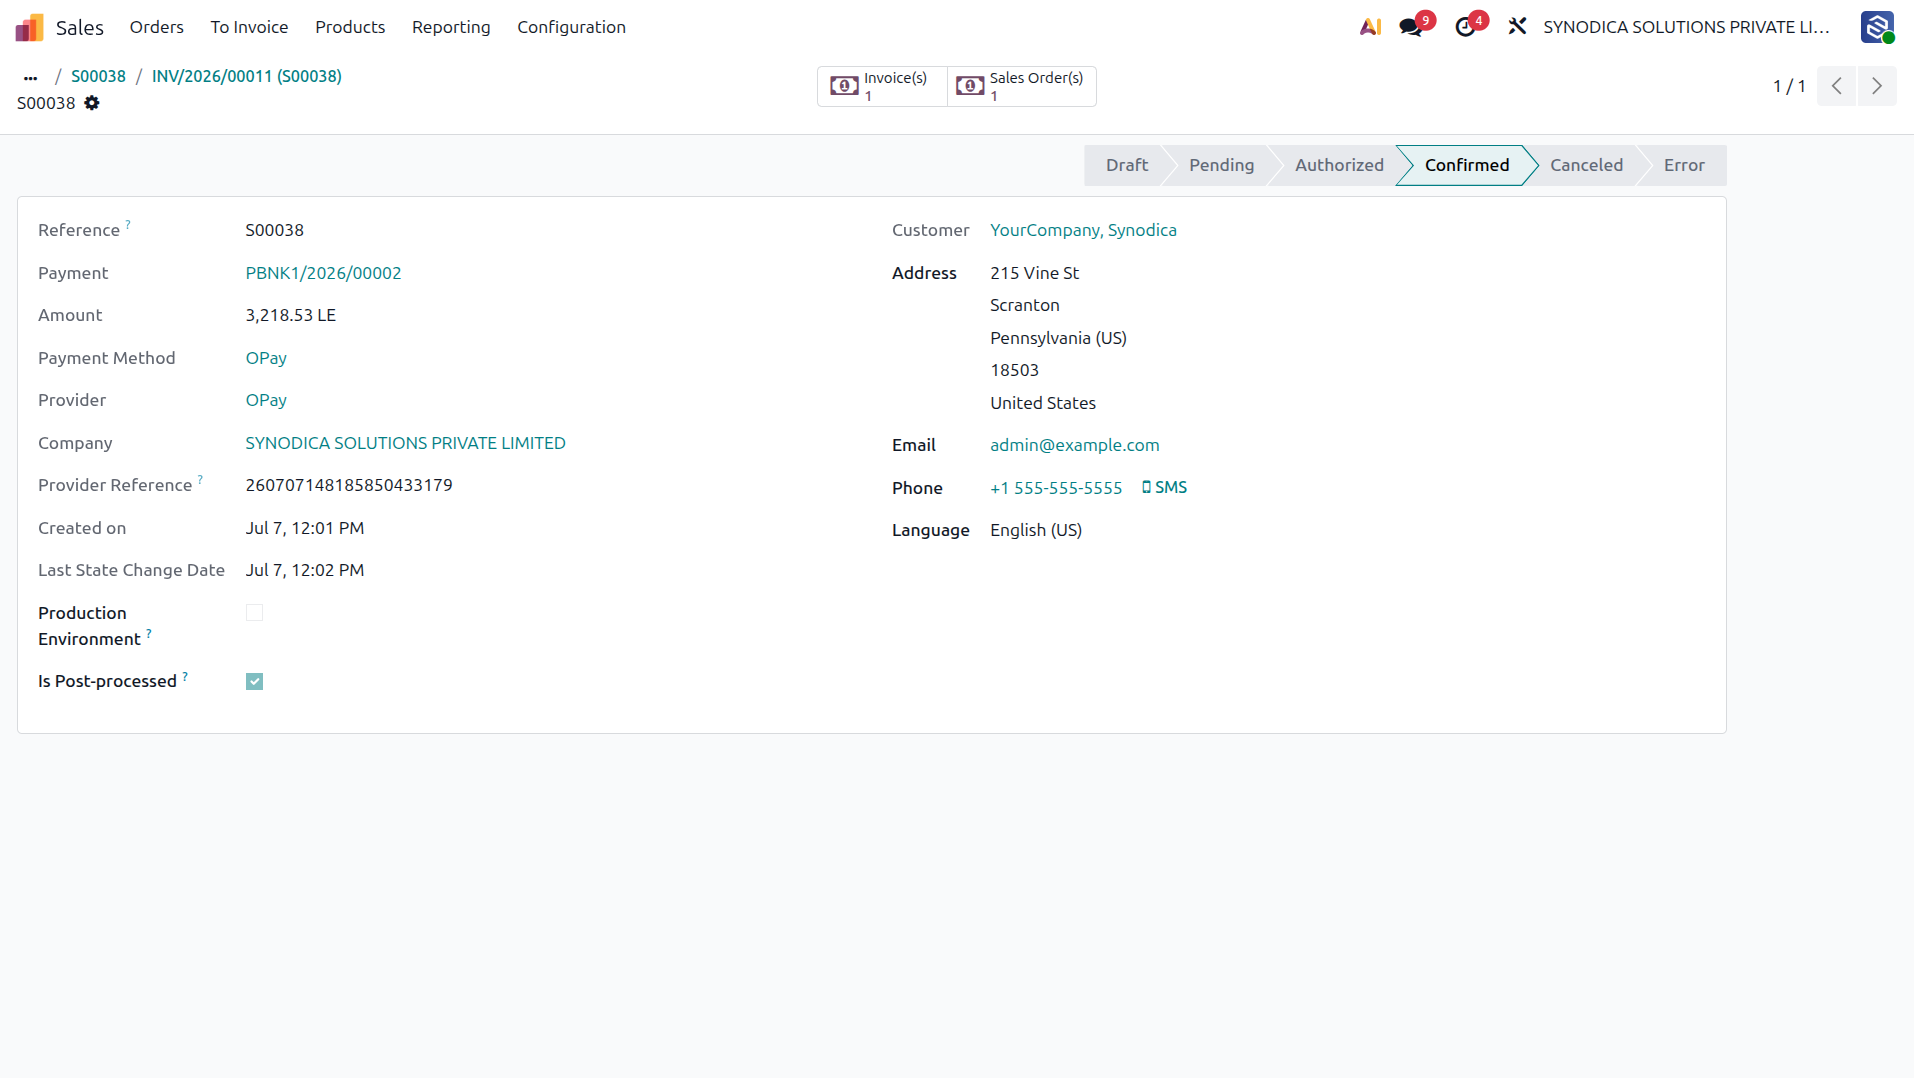Viewport: 1914px width, 1078px height.
Task: Click the state Pennsylvania (US)
Action: pos(1058,338)
